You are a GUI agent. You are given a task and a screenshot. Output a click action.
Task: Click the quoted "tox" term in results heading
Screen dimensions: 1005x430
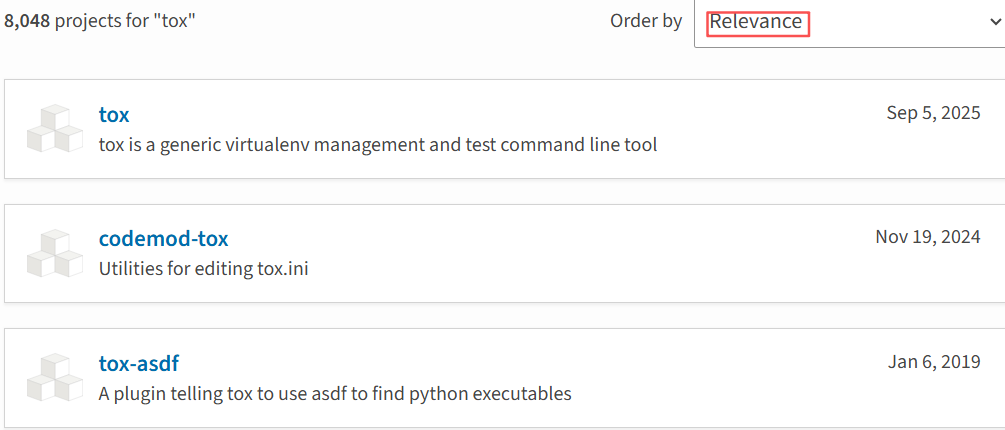click(174, 21)
